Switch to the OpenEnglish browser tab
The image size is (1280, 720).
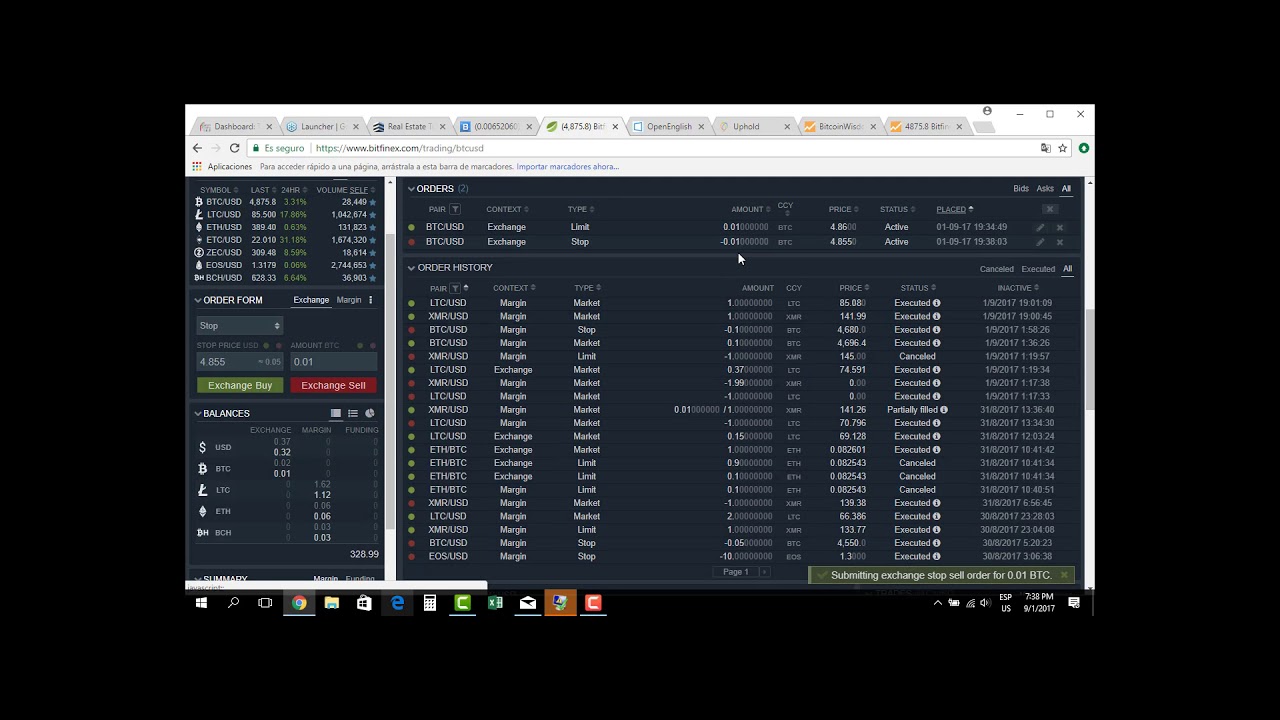click(x=668, y=127)
